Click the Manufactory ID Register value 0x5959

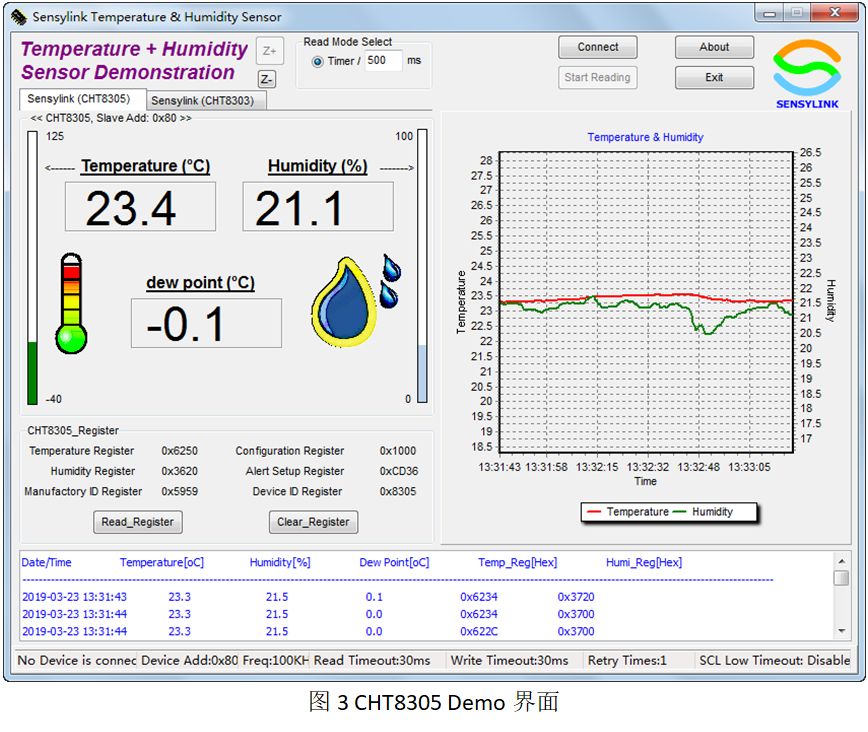click(179, 492)
